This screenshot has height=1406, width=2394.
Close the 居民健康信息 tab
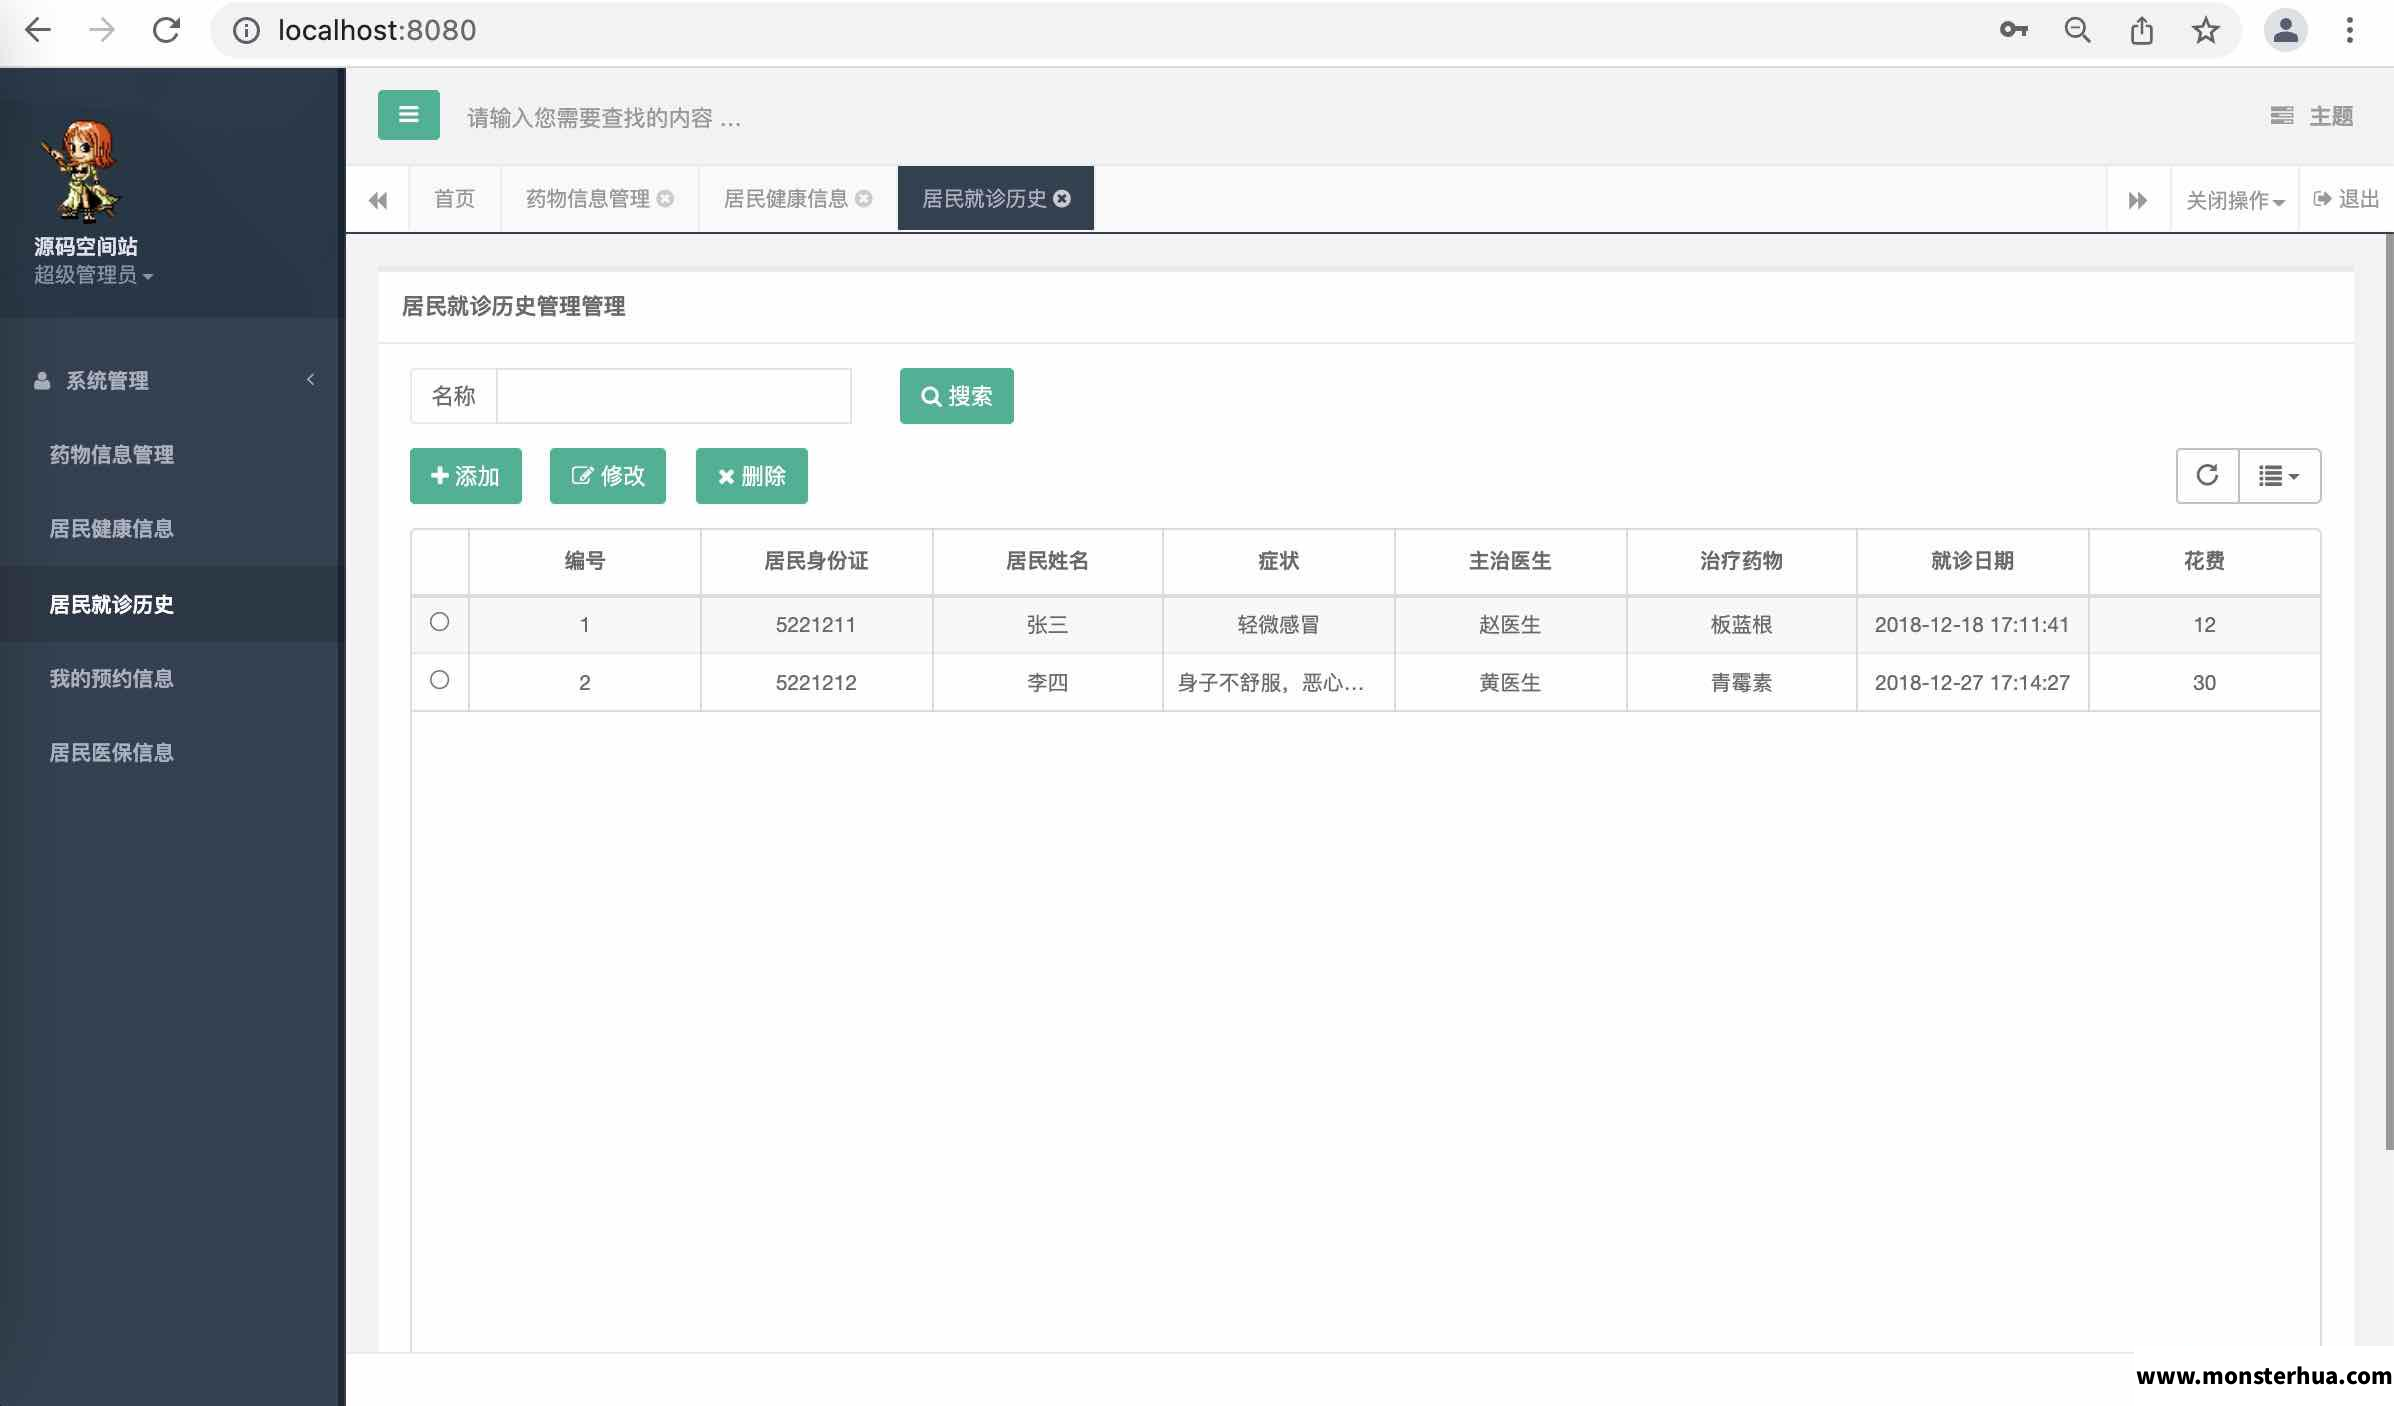click(863, 199)
